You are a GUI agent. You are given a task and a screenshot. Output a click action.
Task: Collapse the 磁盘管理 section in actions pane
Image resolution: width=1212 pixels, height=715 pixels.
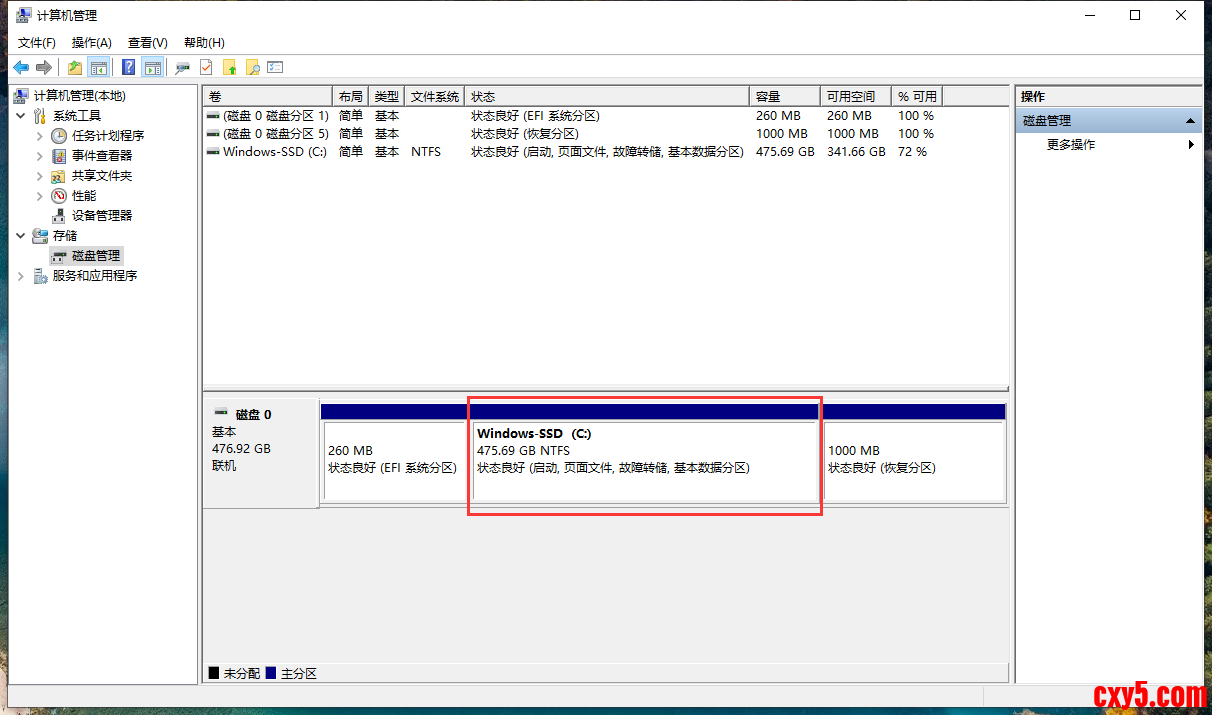click(x=1190, y=121)
